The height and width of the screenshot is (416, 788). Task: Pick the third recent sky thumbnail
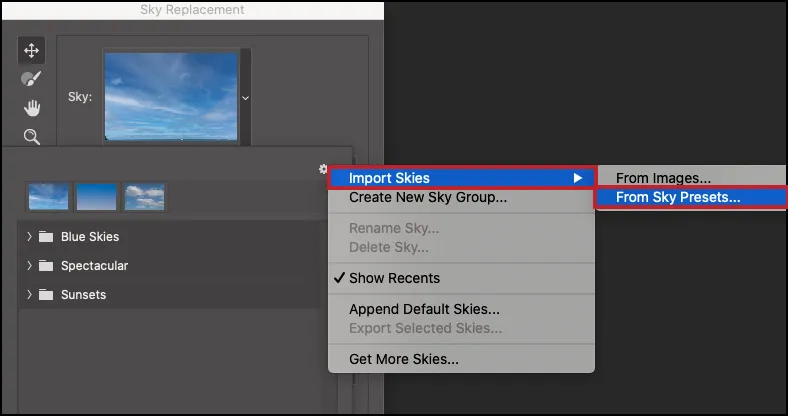[144, 196]
